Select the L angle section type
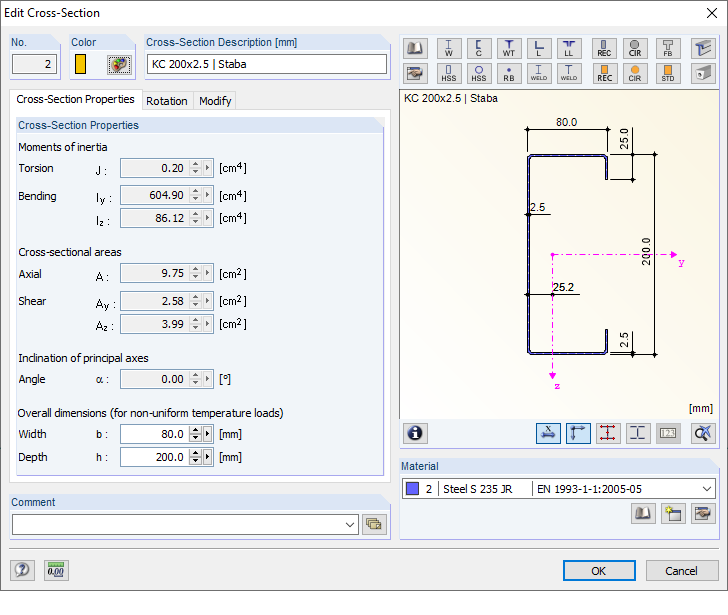This screenshot has height=615, width=728. pyautogui.click(x=539, y=48)
